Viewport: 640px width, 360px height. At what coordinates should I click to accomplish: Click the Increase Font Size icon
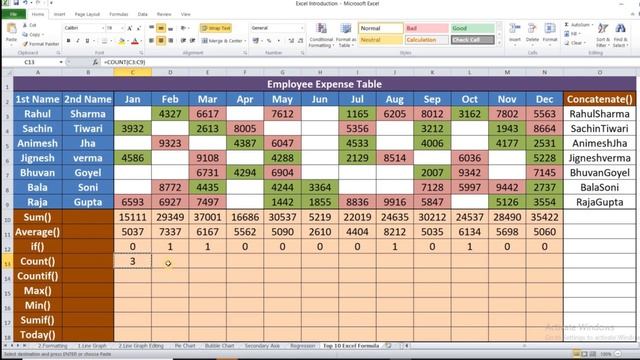tap(129, 28)
